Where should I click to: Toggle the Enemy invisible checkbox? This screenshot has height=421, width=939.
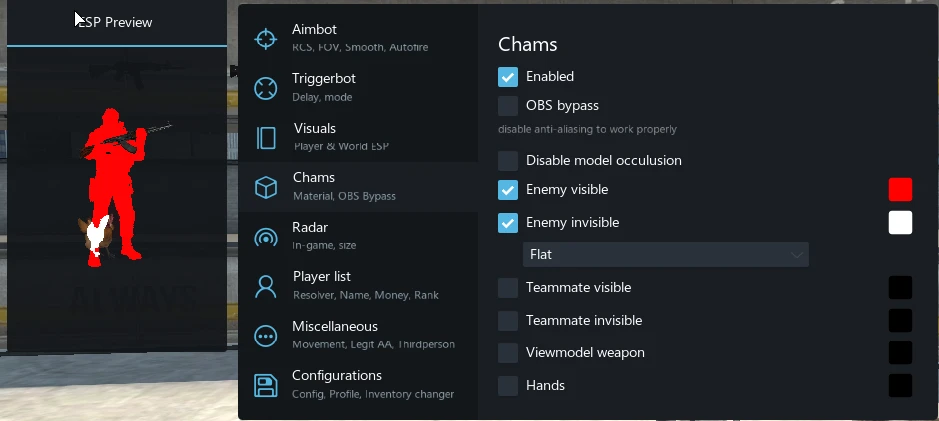click(508, 223)
